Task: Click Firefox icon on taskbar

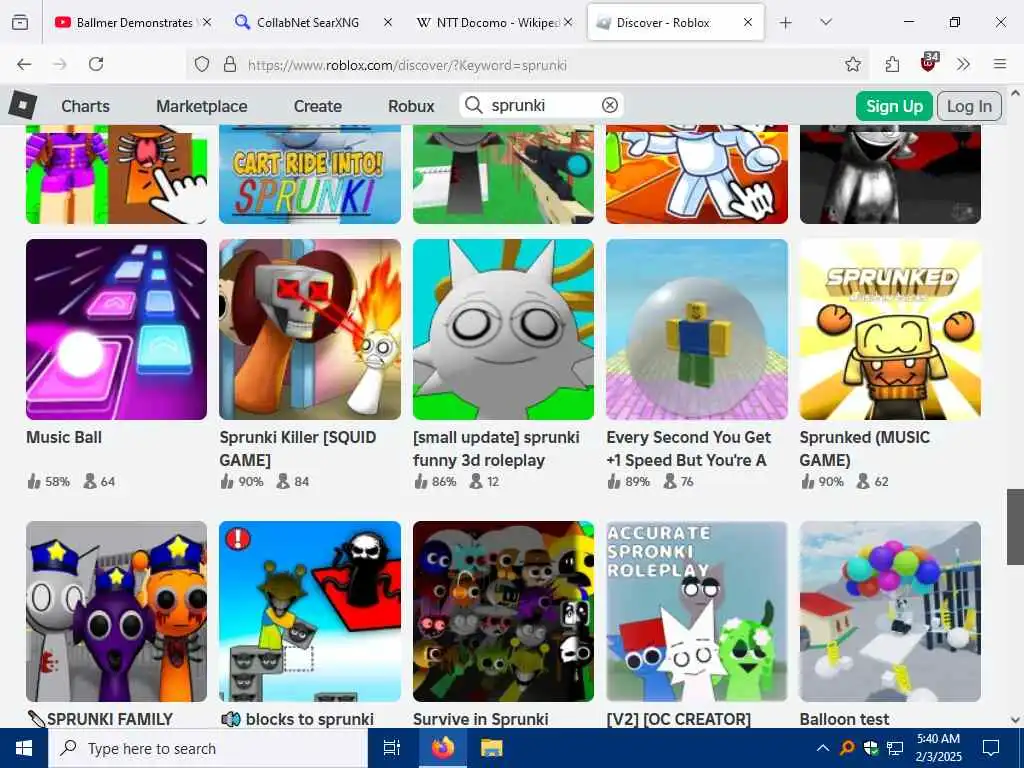Action: click(x=443, y=748)
